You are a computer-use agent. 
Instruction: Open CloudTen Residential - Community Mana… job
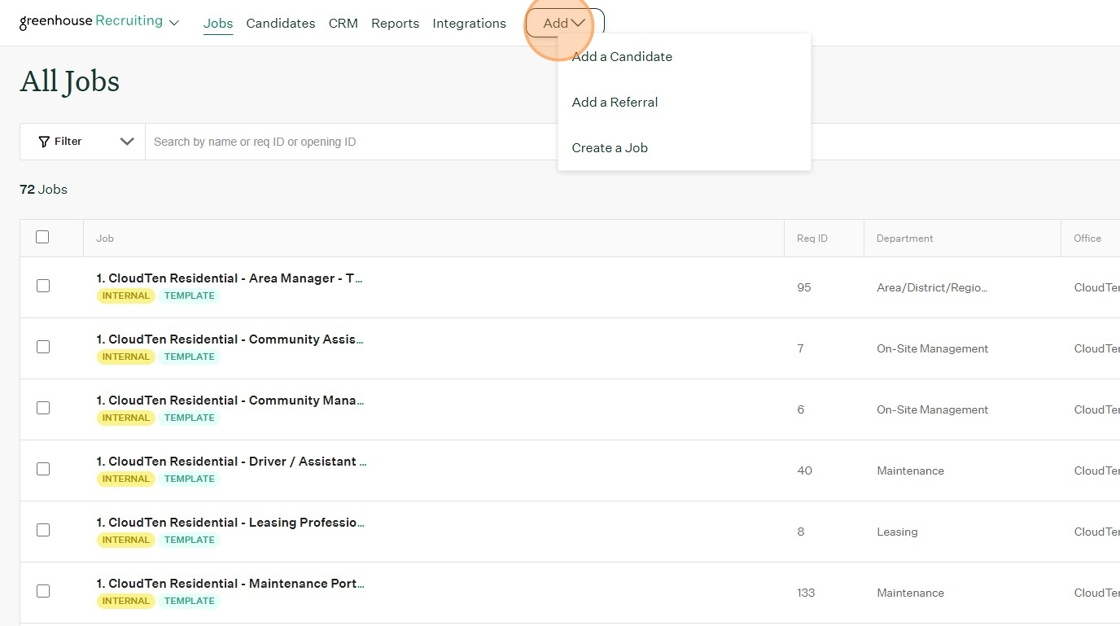point(230,400)
